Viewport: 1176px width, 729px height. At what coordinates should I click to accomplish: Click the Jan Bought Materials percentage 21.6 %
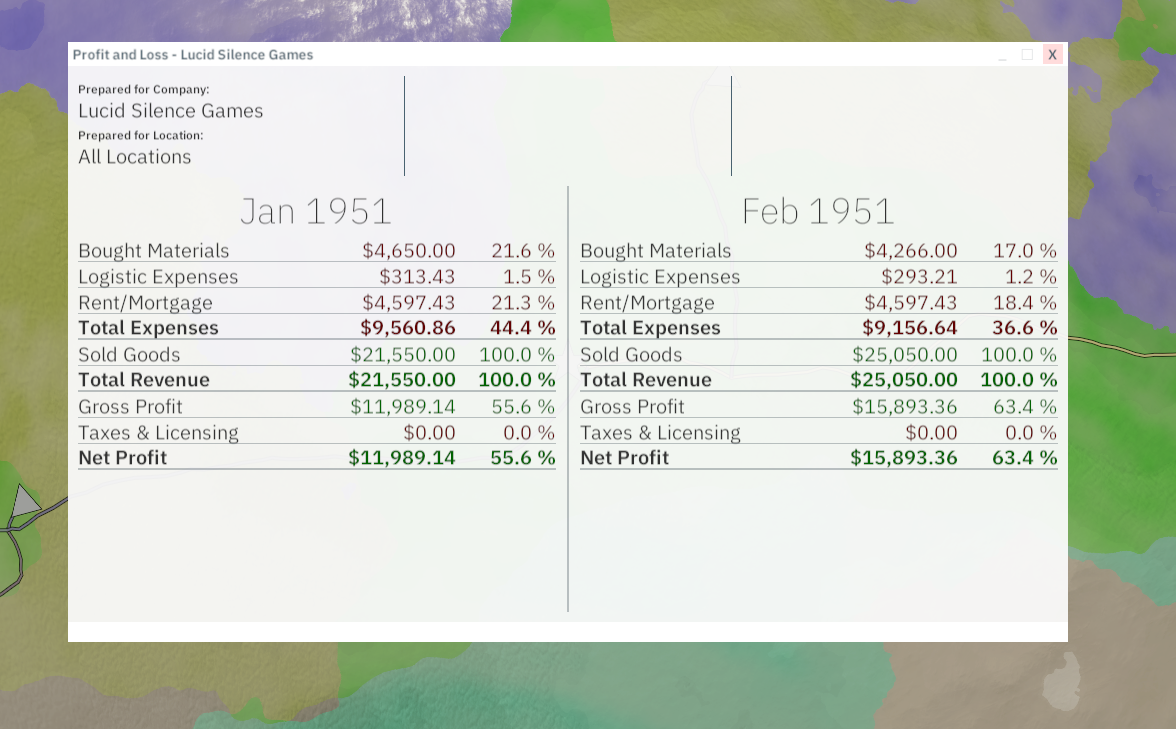tap(522, 251)
